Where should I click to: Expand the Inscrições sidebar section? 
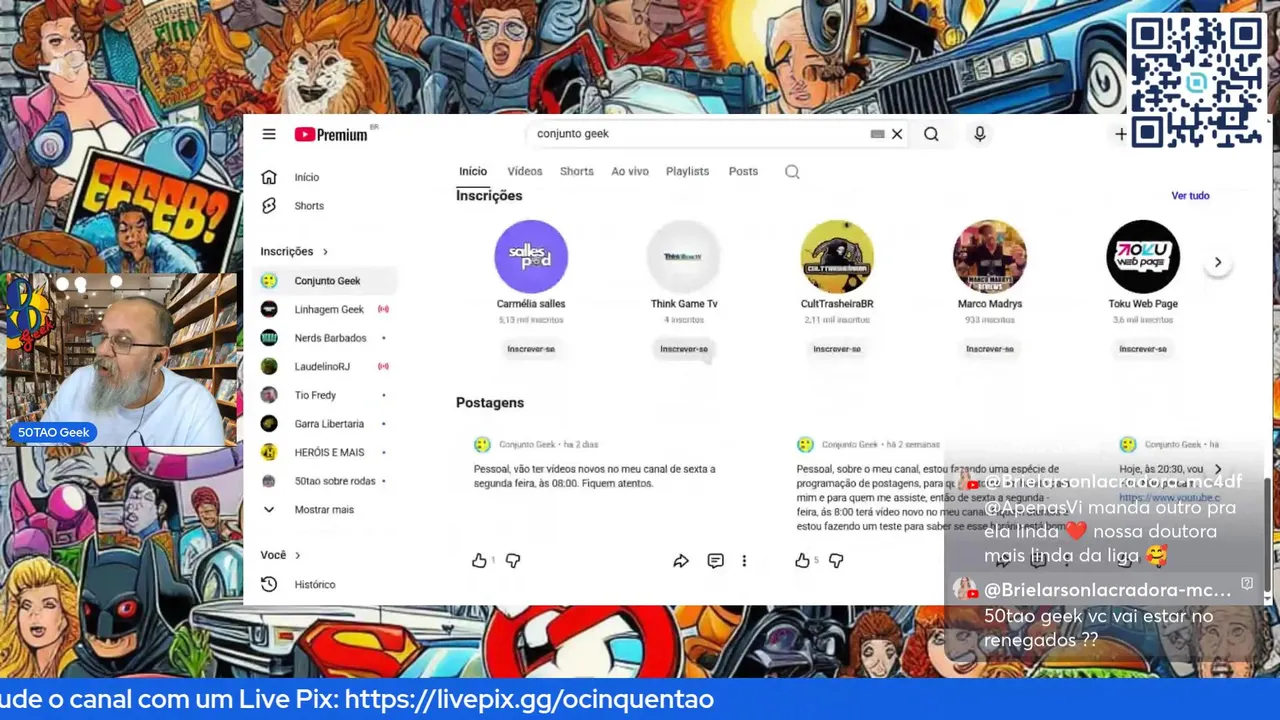click(294, 251)
